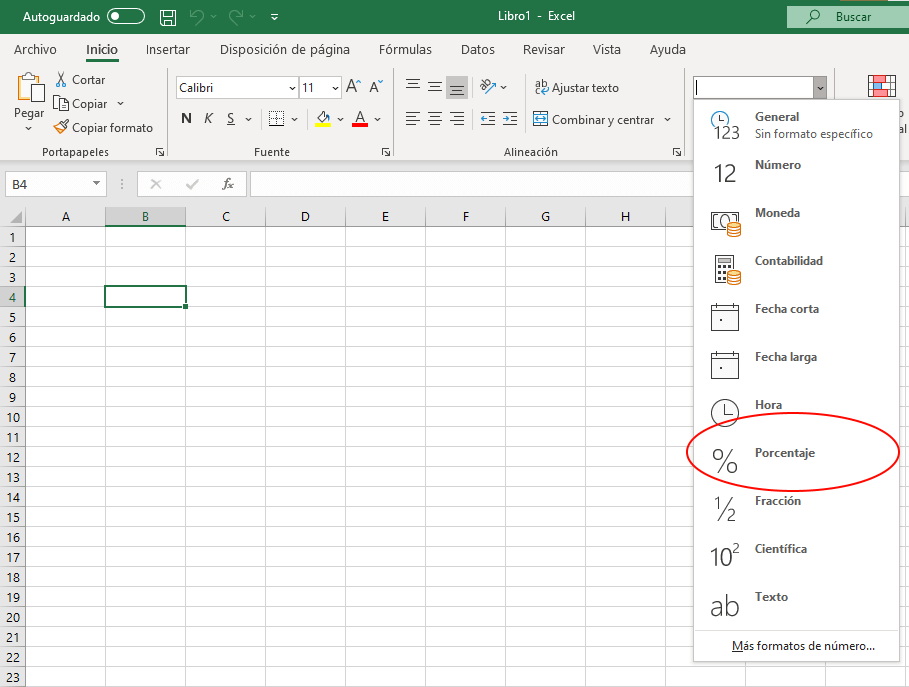Choose the Fecha corta format

pyautogui.click(x=797, y=317)
